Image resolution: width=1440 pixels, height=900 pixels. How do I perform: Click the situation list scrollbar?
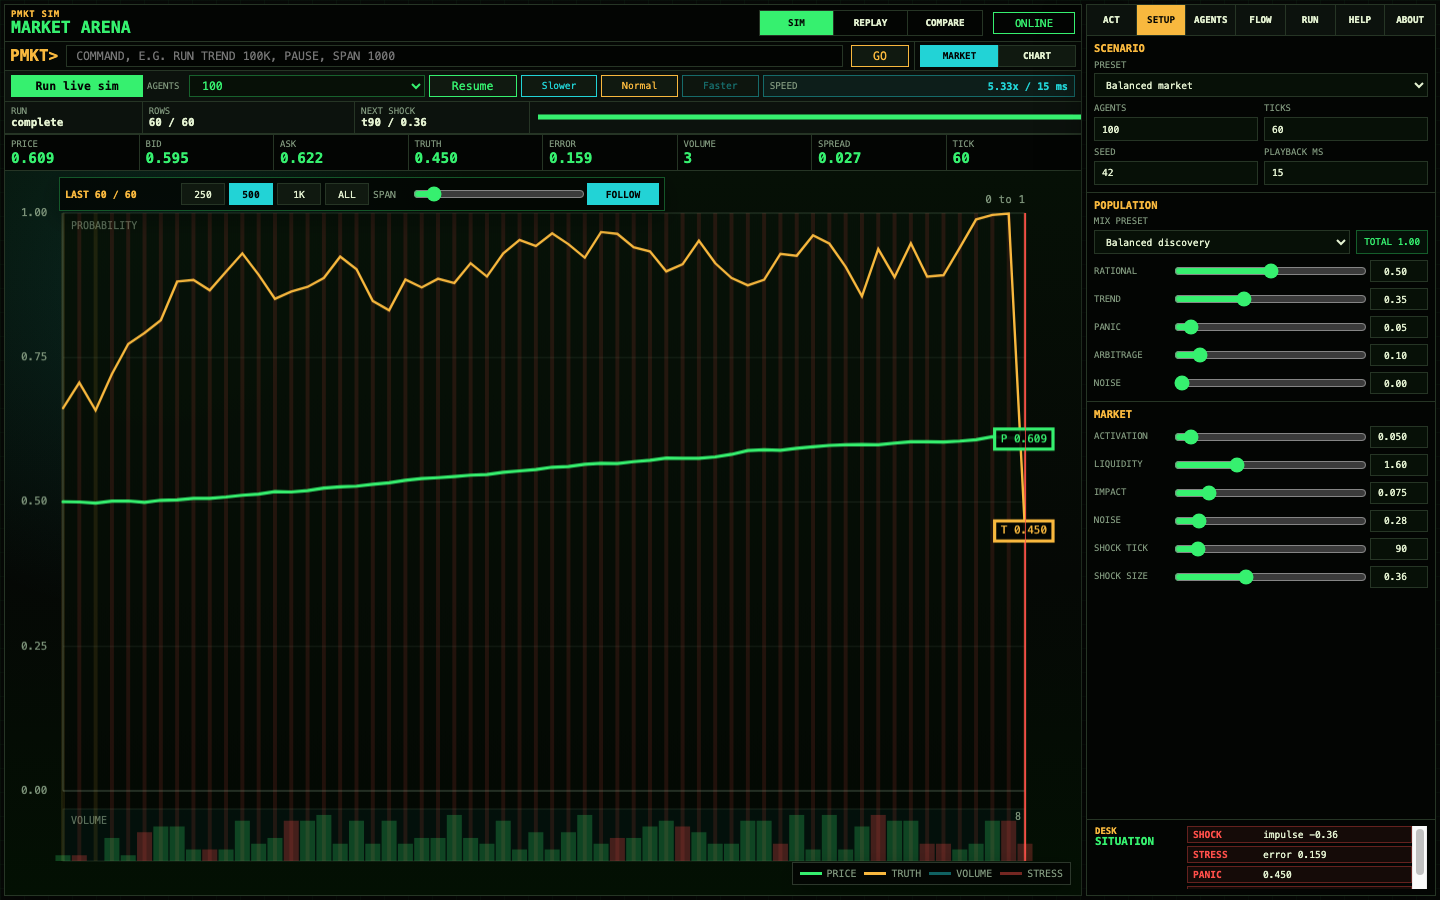click(1419, 857)
